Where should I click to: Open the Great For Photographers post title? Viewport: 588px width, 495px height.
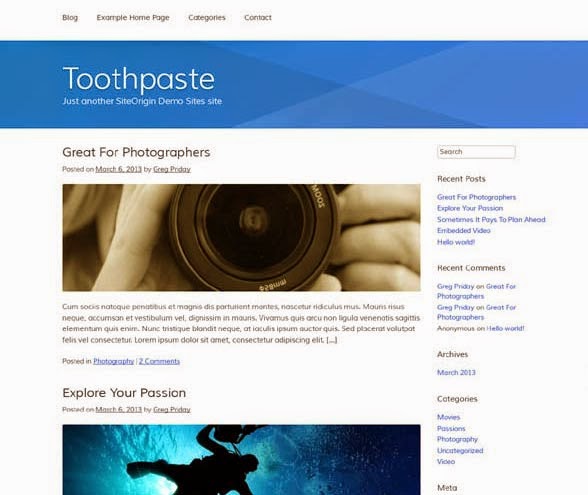[x=136, y=152]
